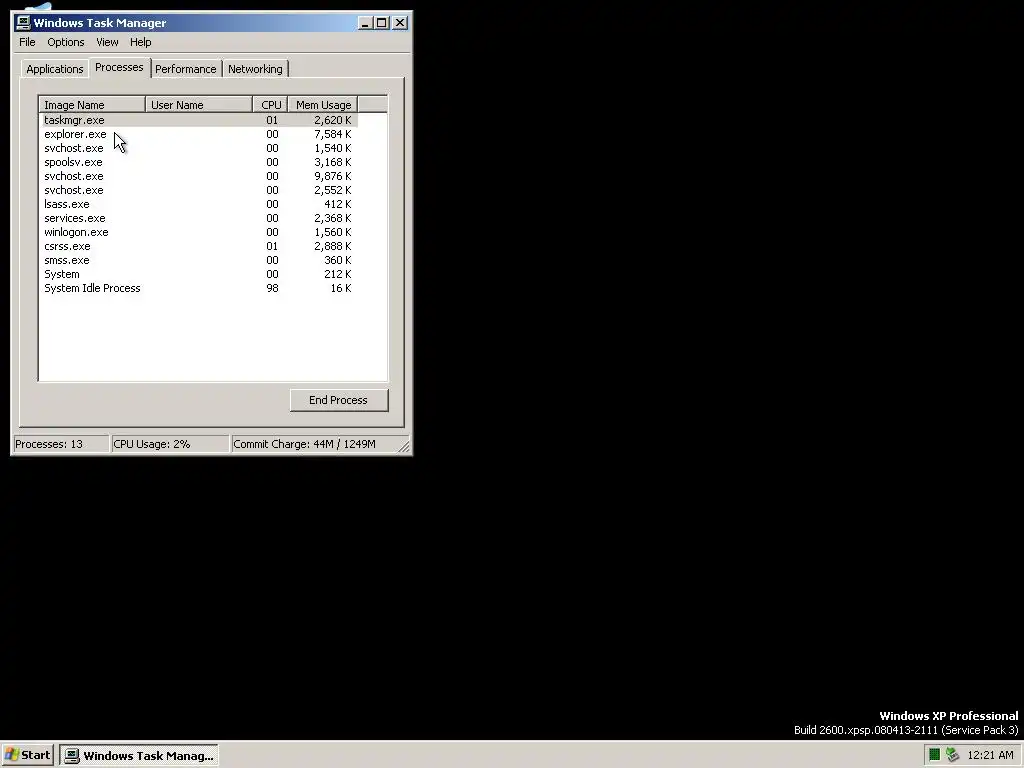The image size is (1024, 768).
Task: Switch to the Networking tab
Action: 255,69
